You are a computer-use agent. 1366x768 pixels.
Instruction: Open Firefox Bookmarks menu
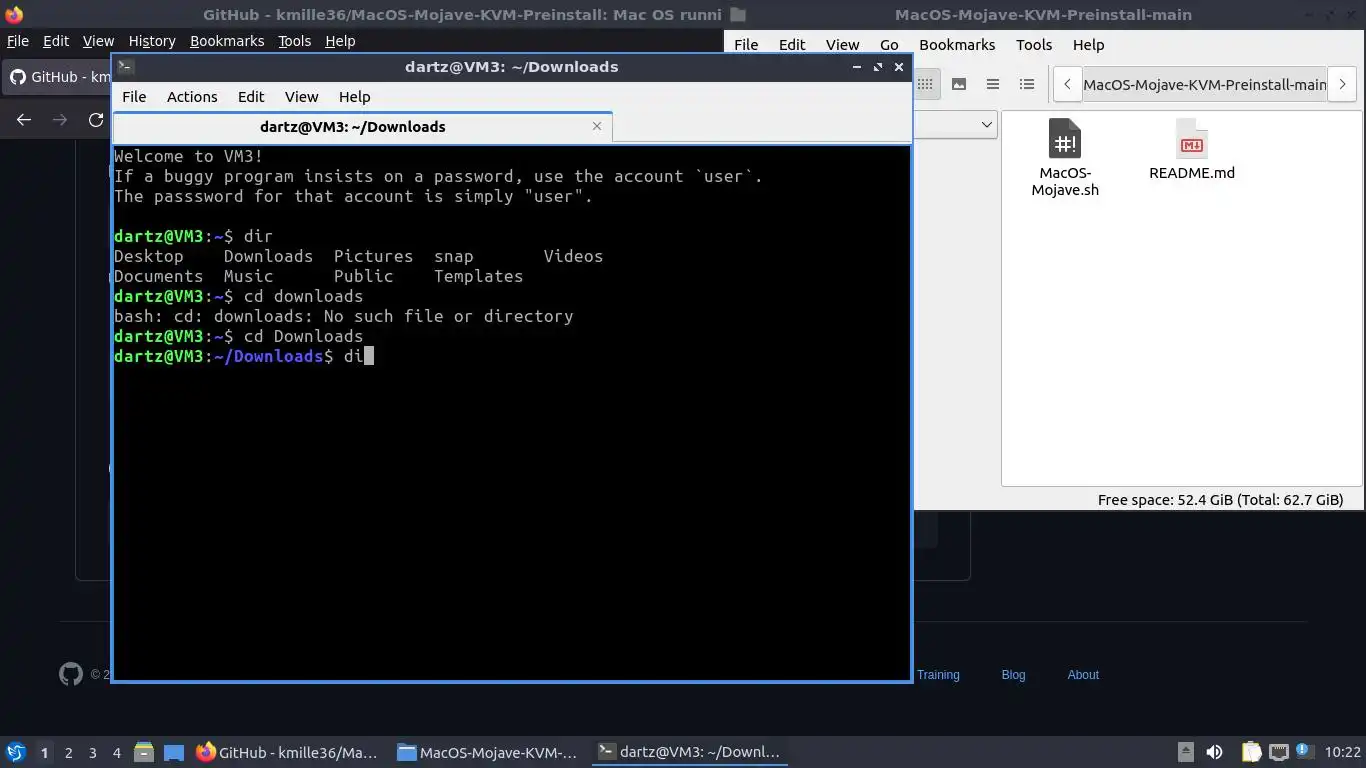click(227, 41)
